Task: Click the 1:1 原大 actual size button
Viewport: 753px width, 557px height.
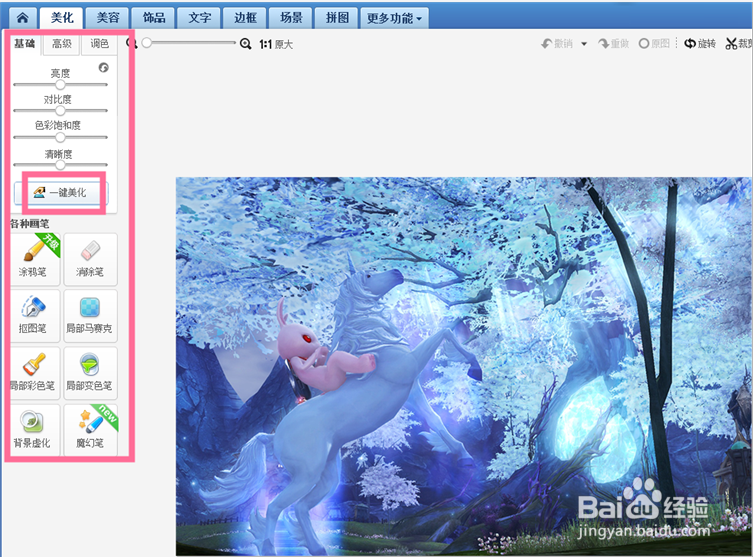Action: [276, 45]
